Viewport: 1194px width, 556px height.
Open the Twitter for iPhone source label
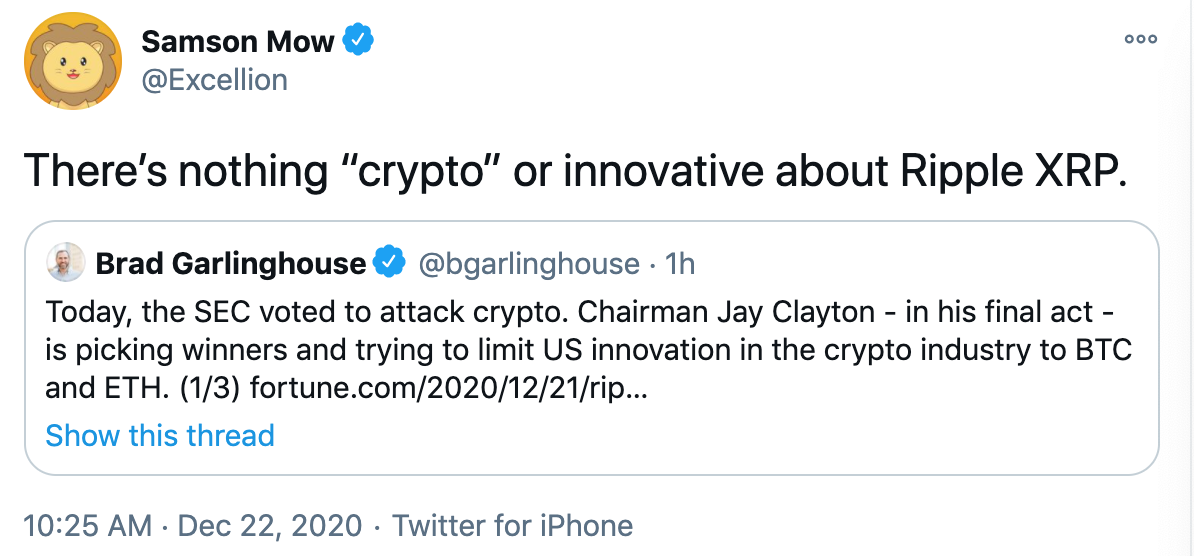pos(512,526)
